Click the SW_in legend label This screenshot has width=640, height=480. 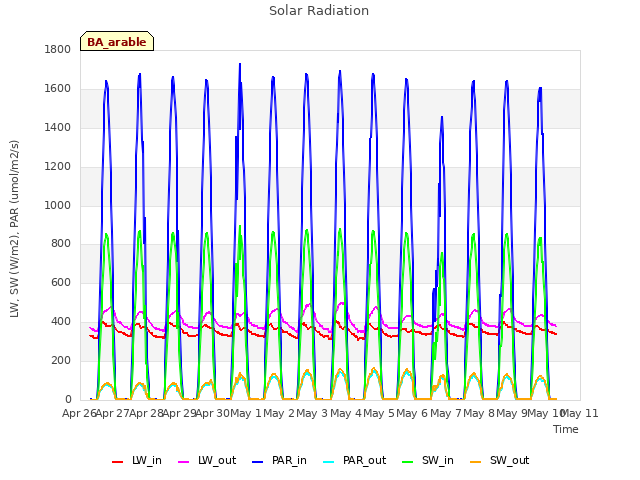438,460
